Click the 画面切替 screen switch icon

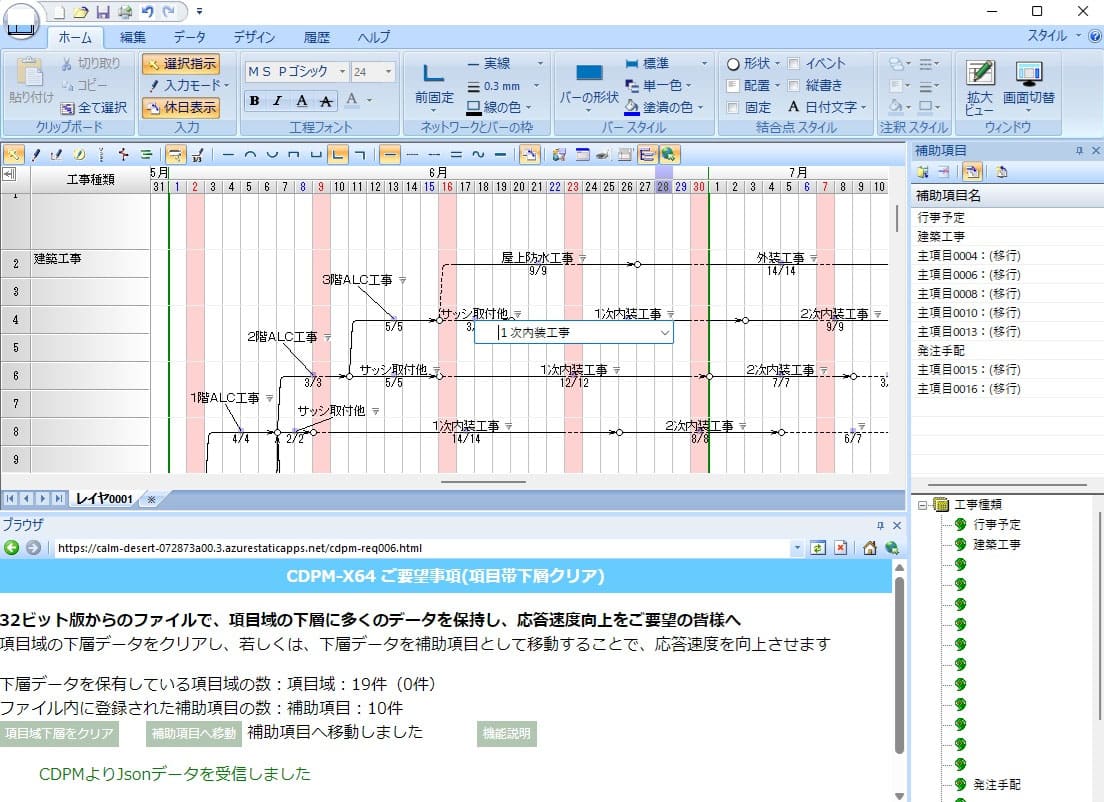1029,86
